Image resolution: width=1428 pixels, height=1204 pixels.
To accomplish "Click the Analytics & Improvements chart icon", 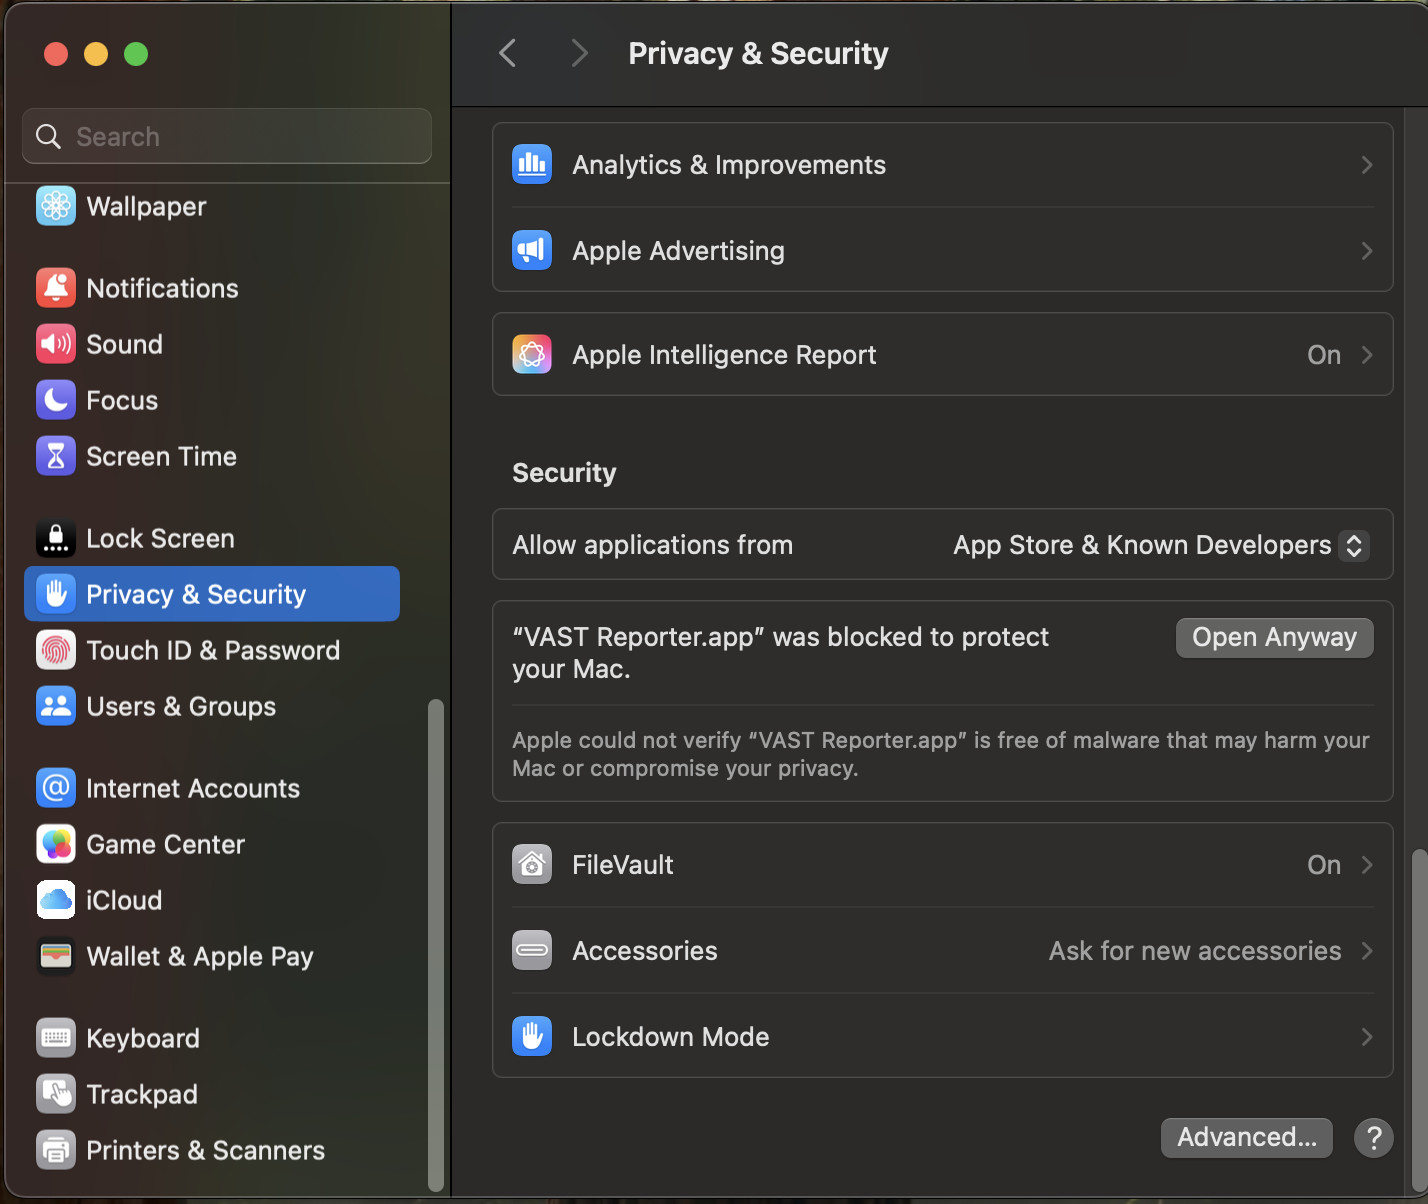I will (x=532, y=164).
